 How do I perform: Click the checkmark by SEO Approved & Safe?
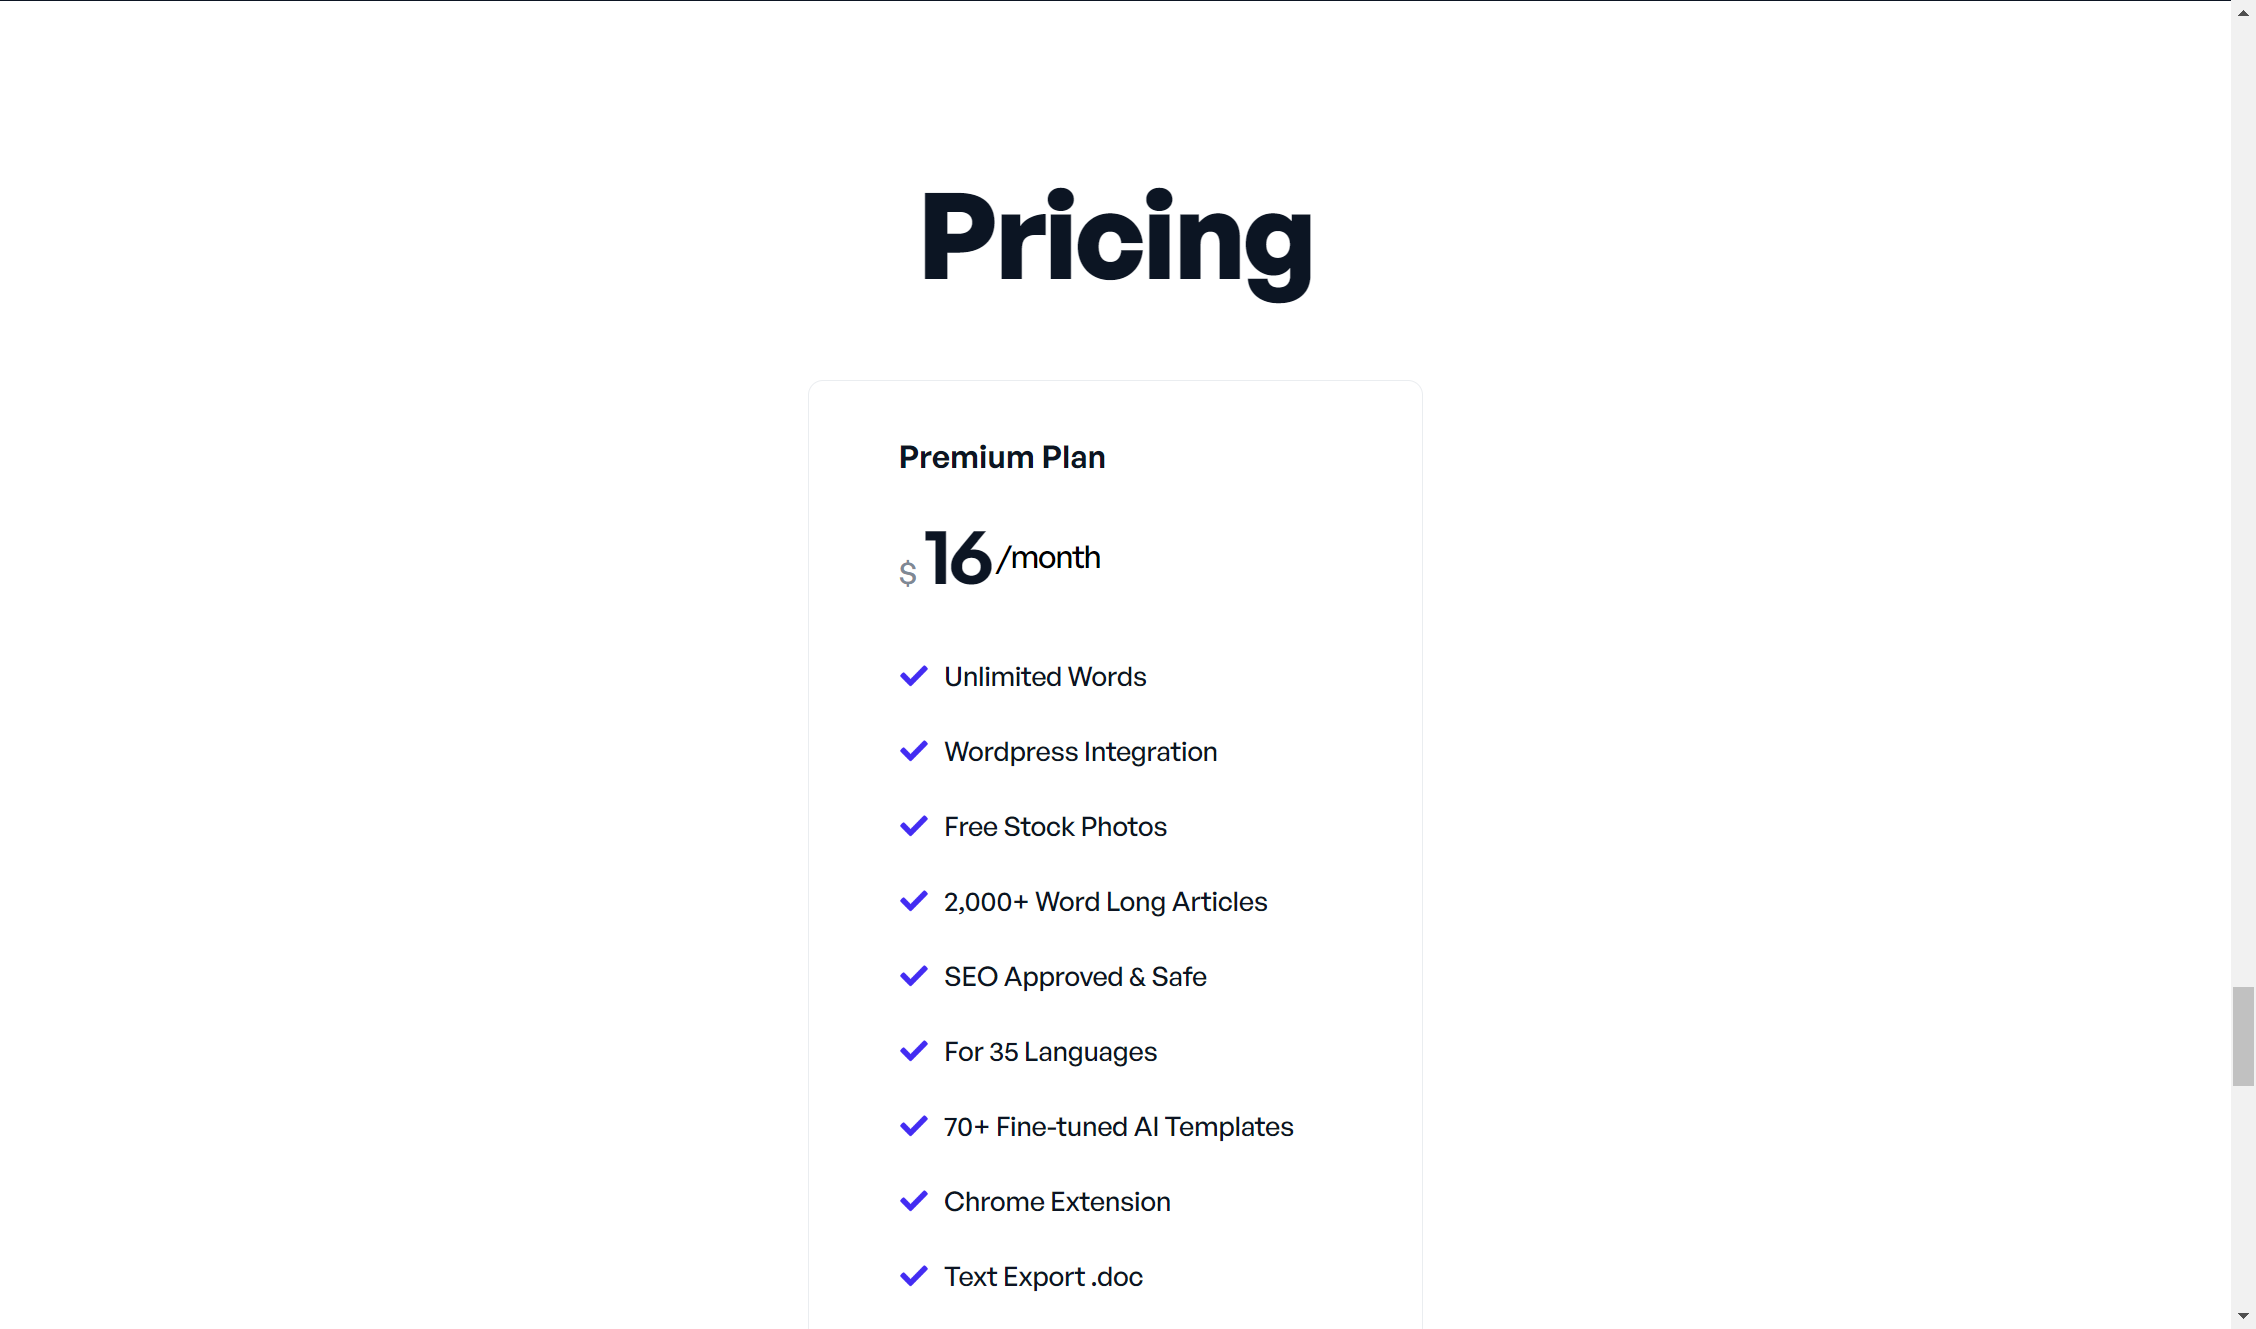(913, 977)
